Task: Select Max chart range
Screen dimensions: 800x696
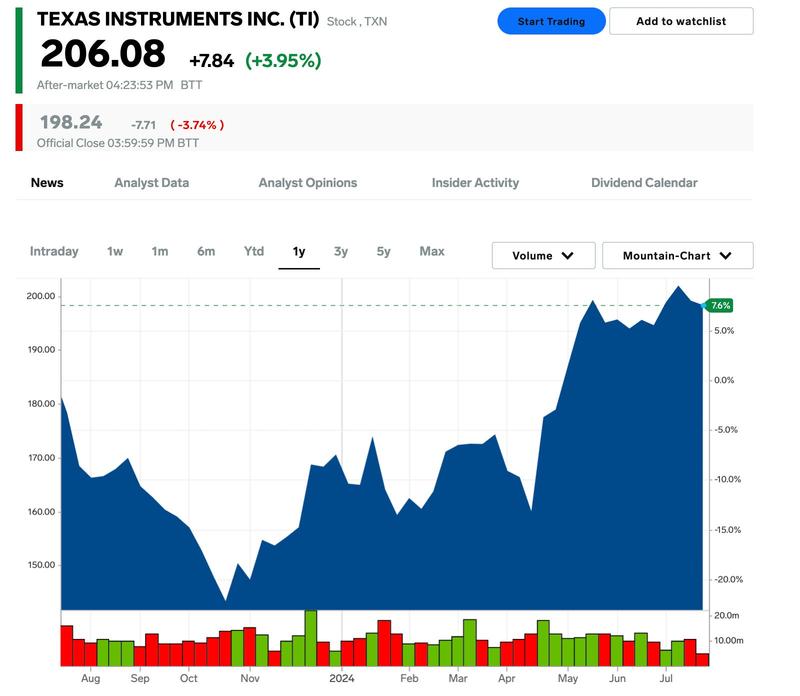Action: (x=432, y=251)
